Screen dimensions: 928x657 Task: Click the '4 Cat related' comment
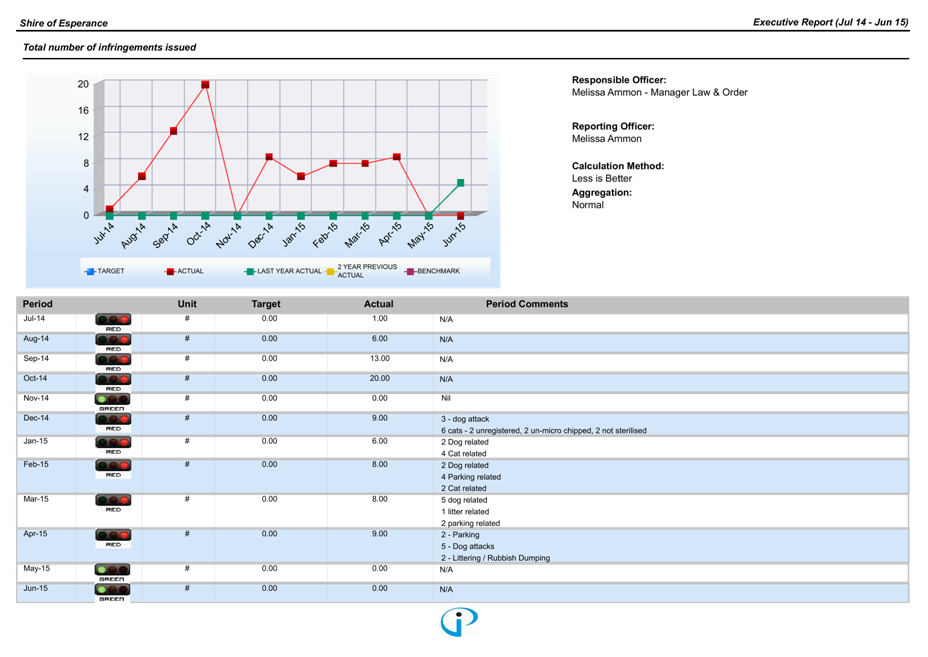(x=463, y=454)
